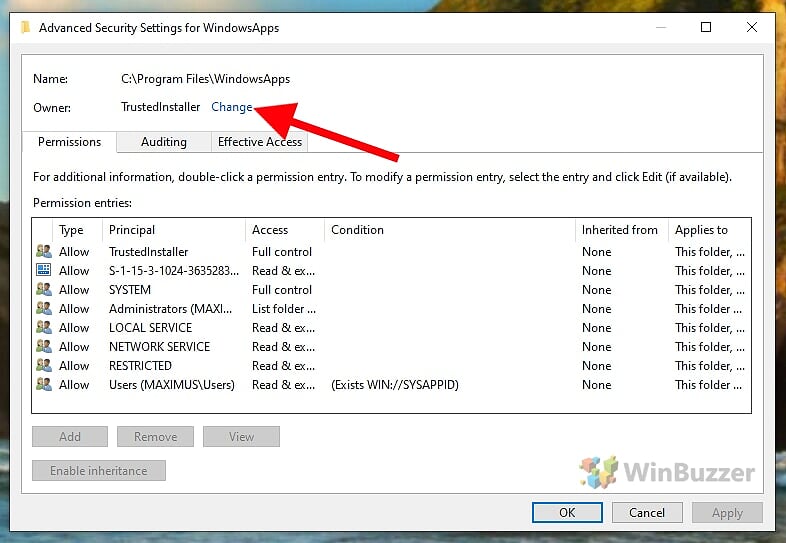786x543 pixels.
Task: Select the RESTRICTED principal entry
Action: coord(140,366)
